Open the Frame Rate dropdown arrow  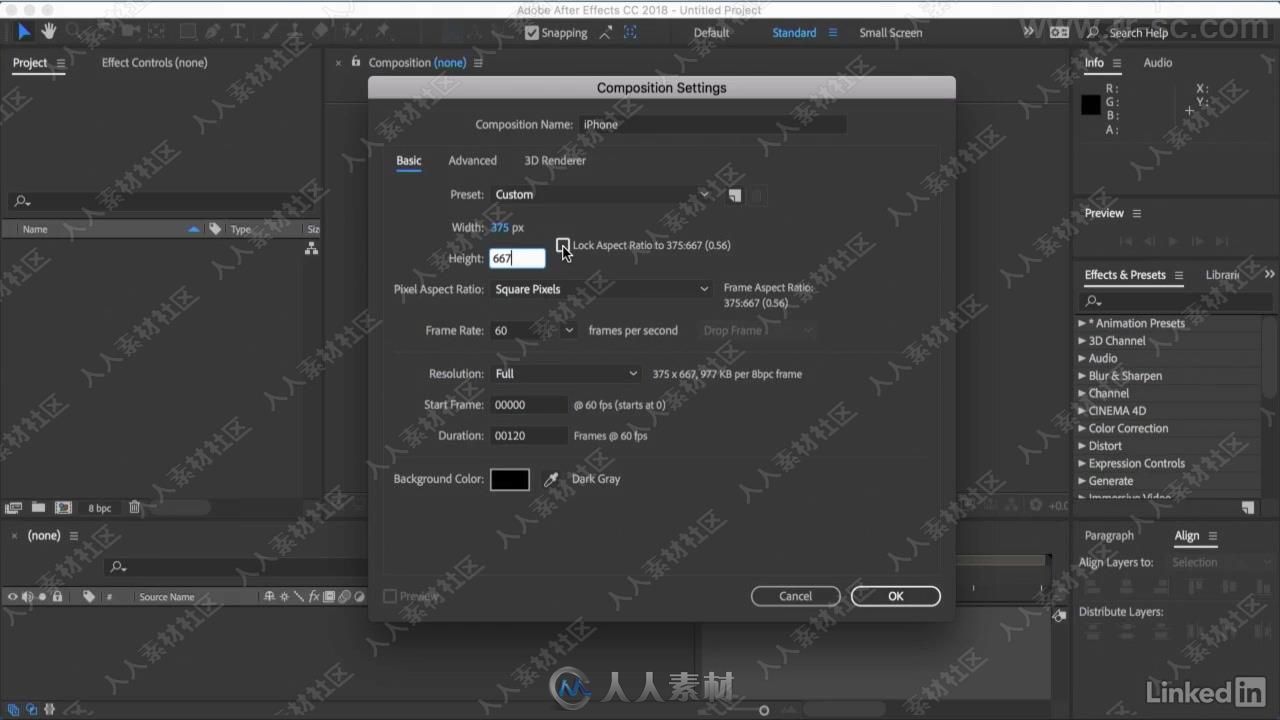[569, 331]
